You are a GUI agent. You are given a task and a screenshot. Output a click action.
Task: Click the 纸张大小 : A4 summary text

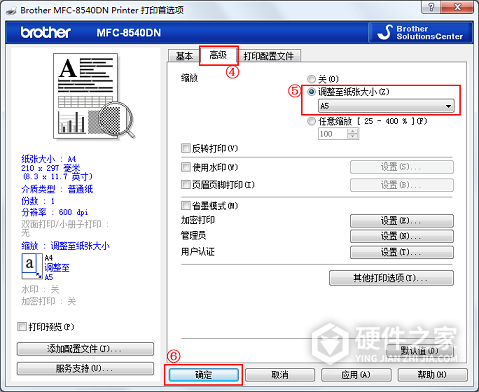[x=49, y=159]
